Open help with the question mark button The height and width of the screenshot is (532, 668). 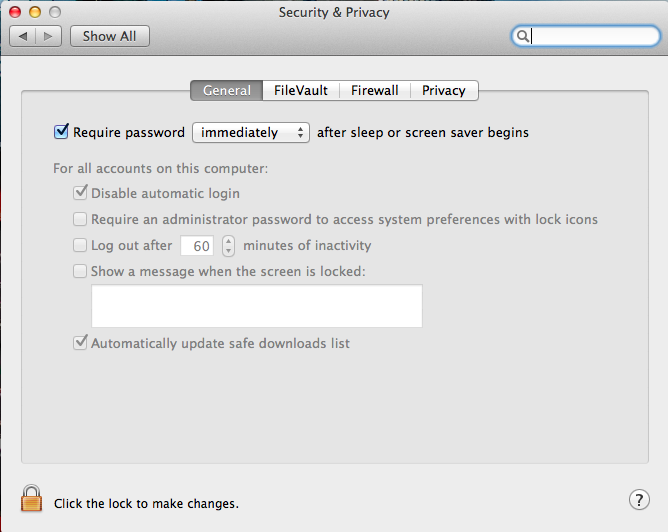coord(639,499)
